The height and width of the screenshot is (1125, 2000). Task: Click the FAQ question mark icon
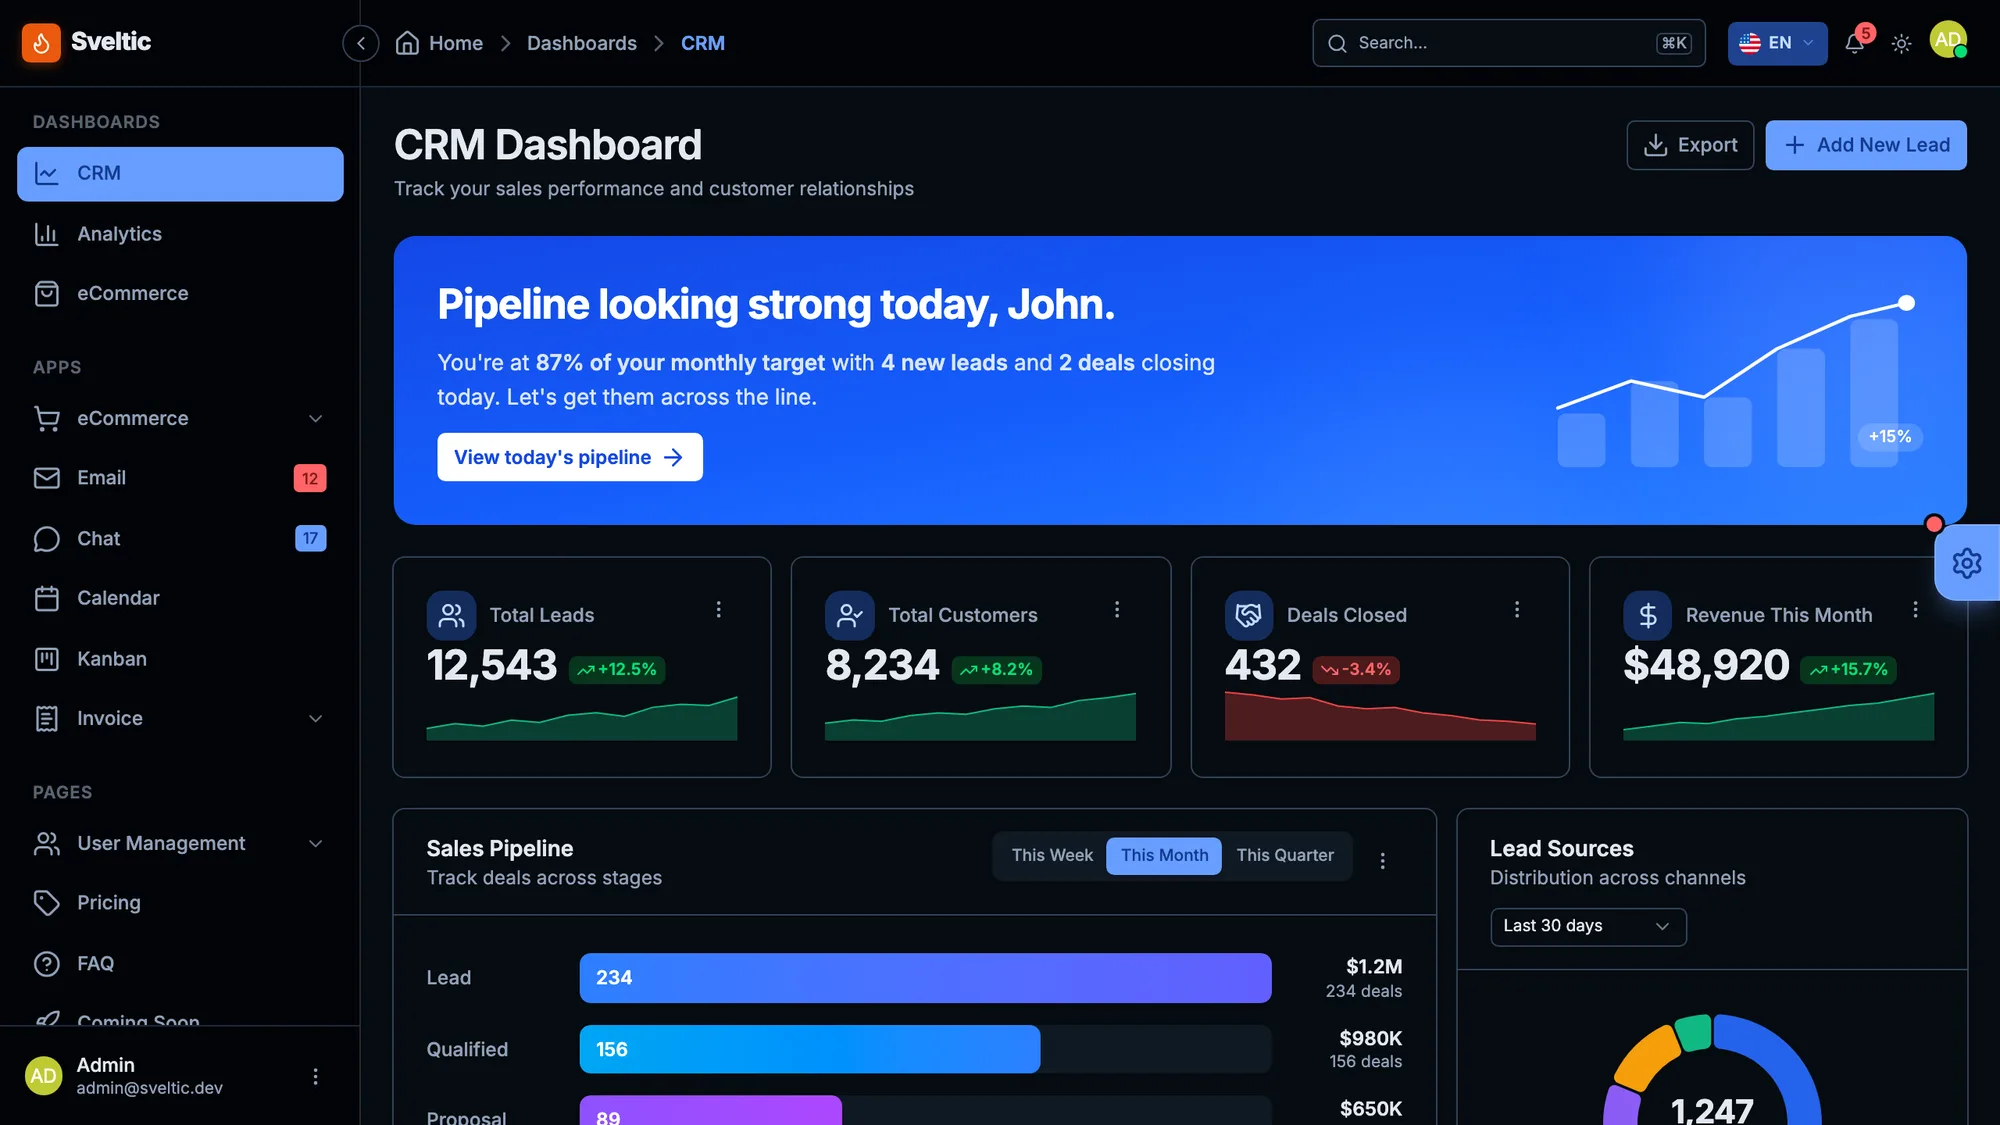pos(47,963)
